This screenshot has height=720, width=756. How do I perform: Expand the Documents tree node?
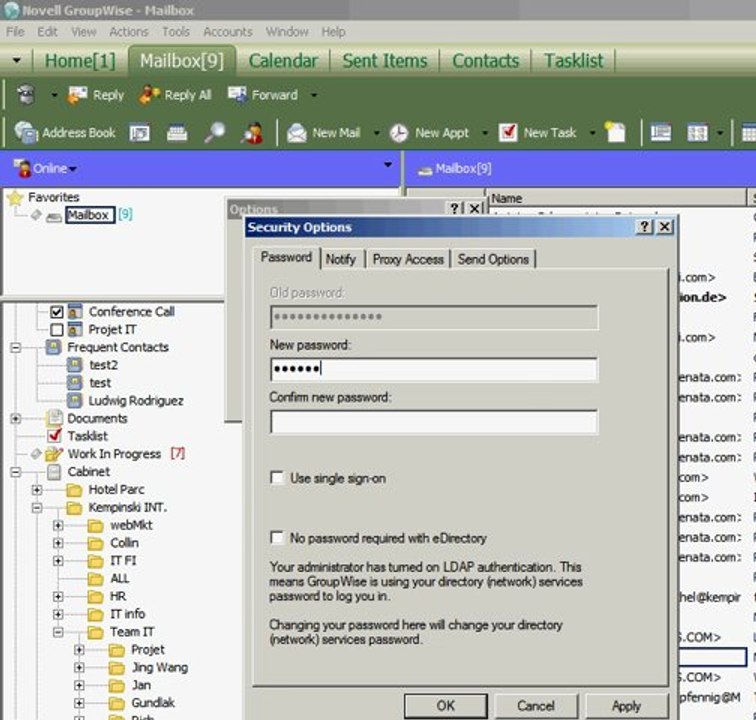(x=15, y=418)
